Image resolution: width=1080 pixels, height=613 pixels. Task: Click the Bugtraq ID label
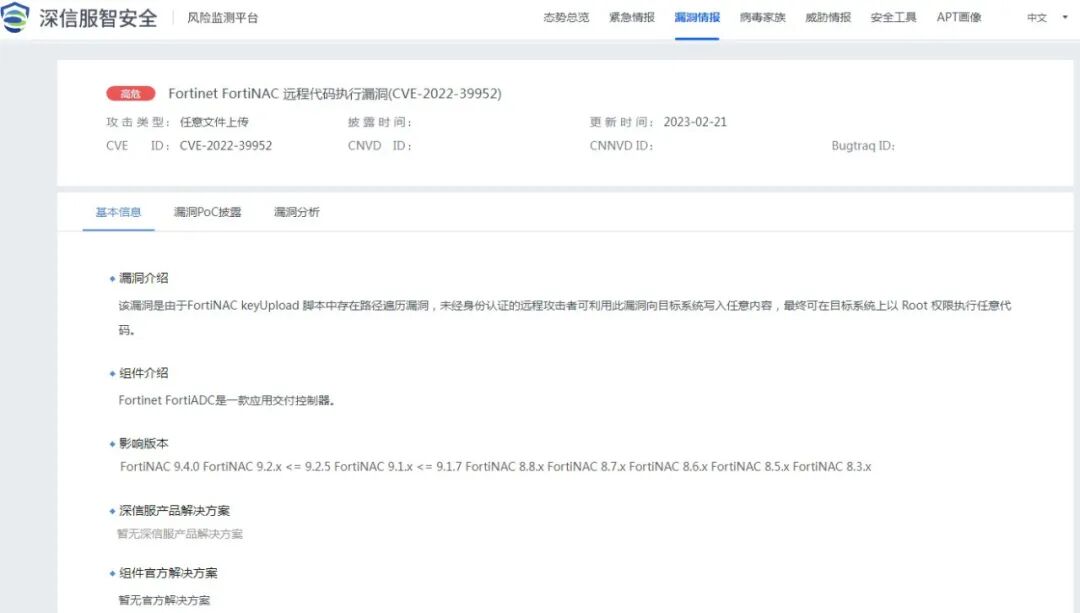[863, 145]
